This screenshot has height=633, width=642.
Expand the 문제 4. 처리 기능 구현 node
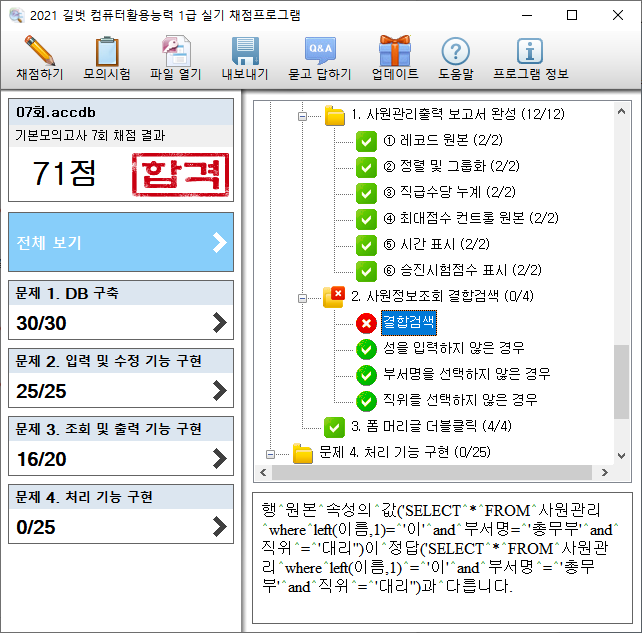269,454
